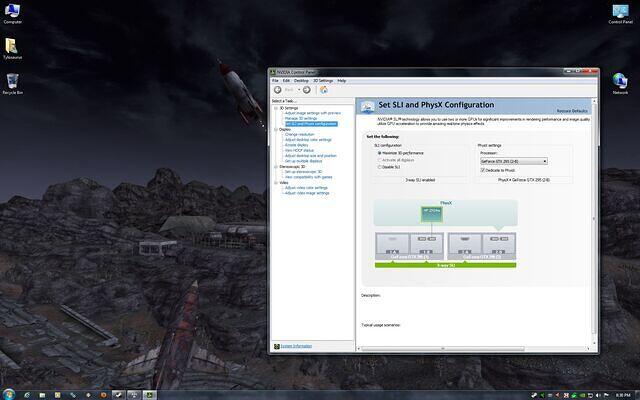Open the PhysX Processor dropdown
Image resolution: width=640 pixels, height=400 pixels.
(x=512, y=160)
